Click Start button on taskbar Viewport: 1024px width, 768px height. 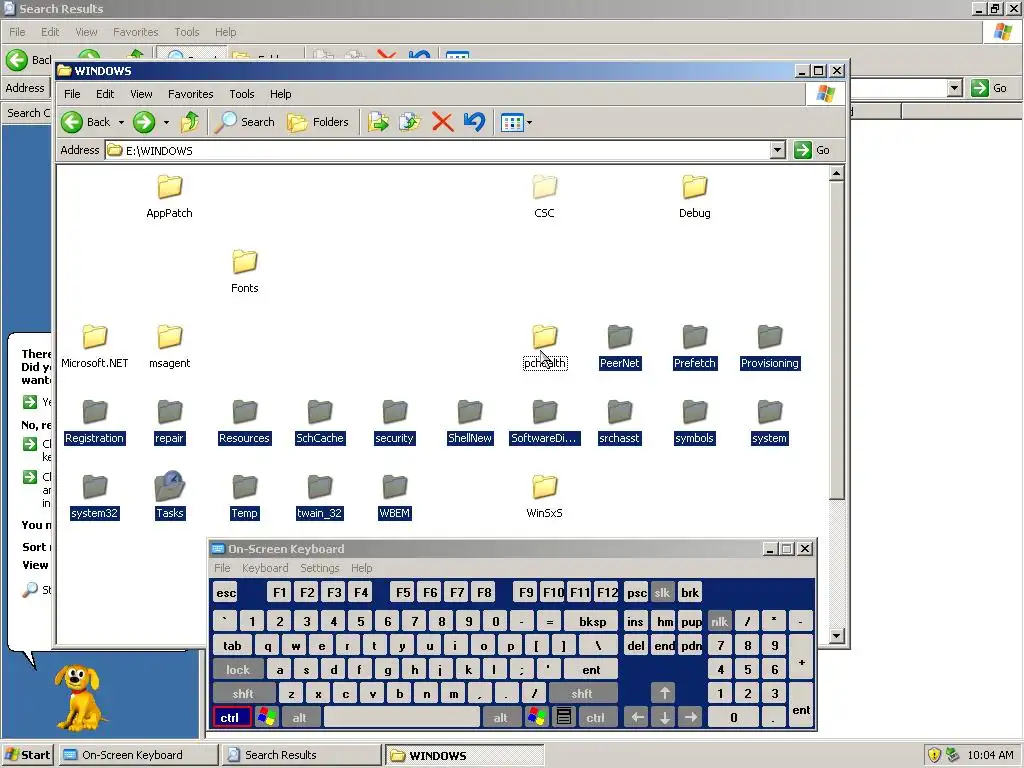click(x=27, y=755)
